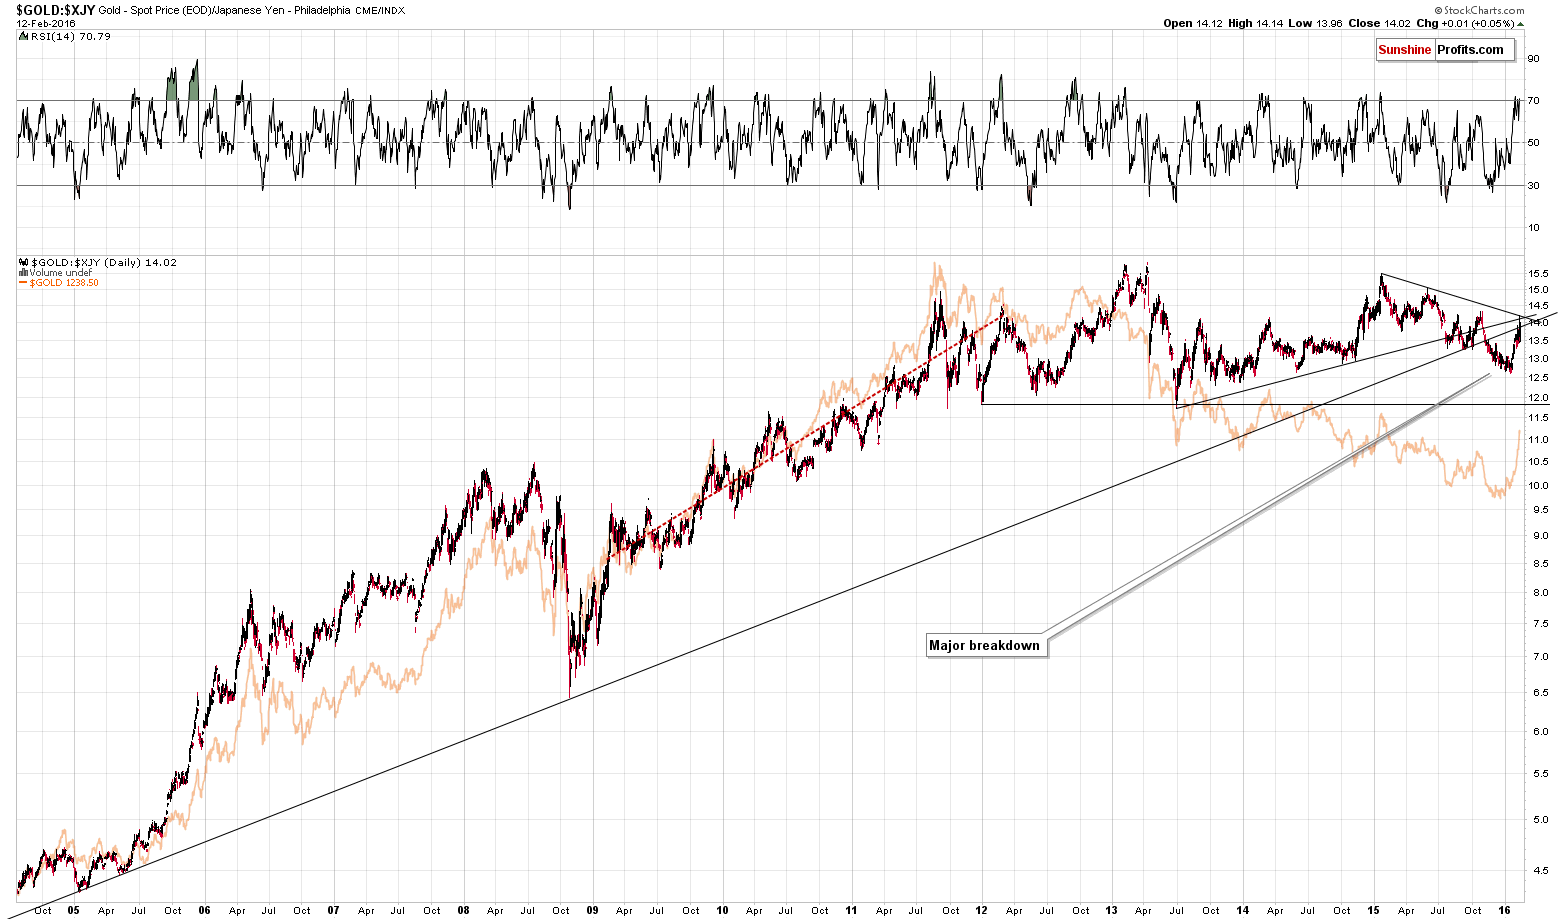Click the $GOLD 1238.50 legend entry
Screen dimensions: 1565x919
(x=64, y=283)
